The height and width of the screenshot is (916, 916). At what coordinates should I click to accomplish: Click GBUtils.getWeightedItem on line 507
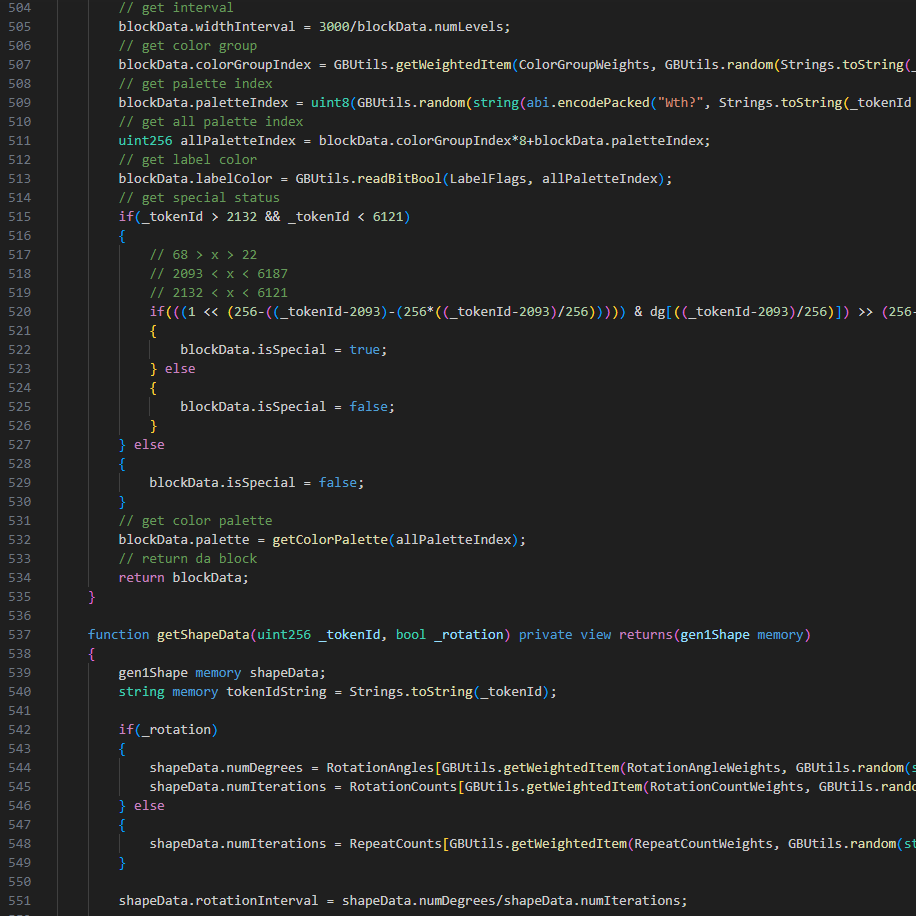[x=422, y=65]
